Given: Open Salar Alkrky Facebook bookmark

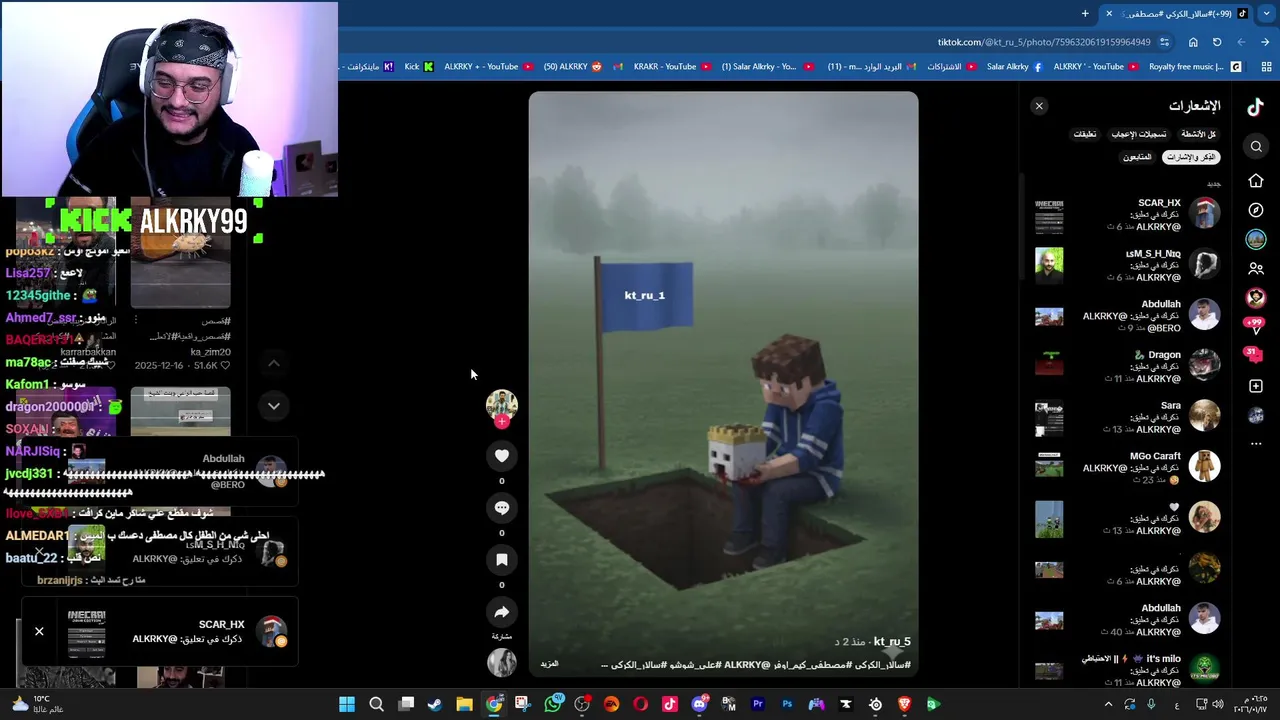Looking at the screenshot, I should pyautogui.click(x=1015, y=67).
